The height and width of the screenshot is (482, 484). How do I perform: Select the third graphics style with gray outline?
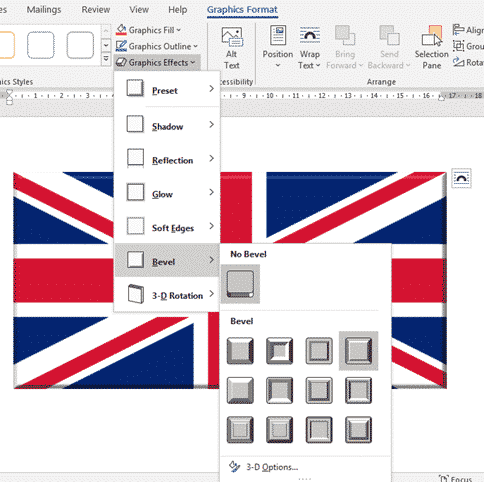point(80,45)
